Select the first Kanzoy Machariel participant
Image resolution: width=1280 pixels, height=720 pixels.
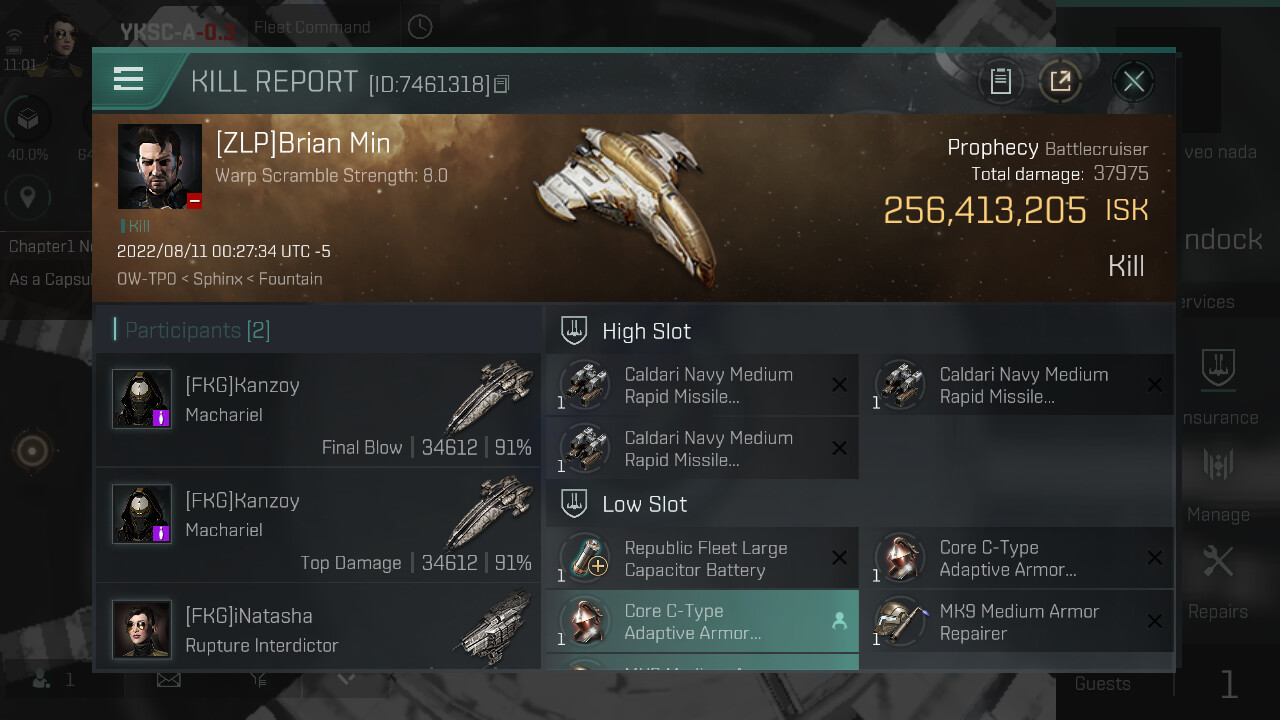coord(318,410)
